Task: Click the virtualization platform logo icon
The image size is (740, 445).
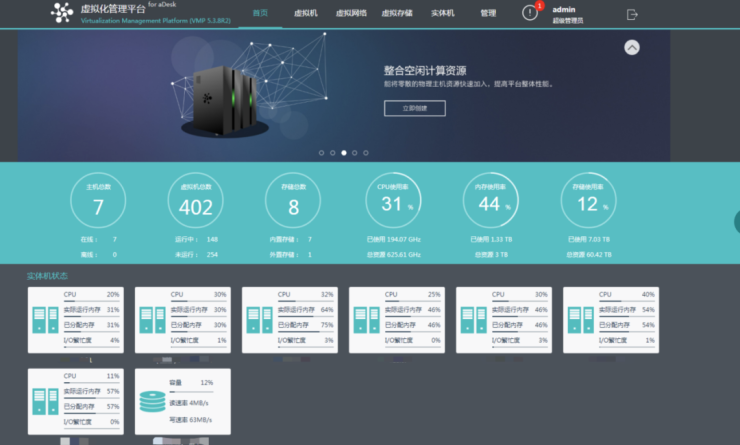Action: click(x=62, y=13)
